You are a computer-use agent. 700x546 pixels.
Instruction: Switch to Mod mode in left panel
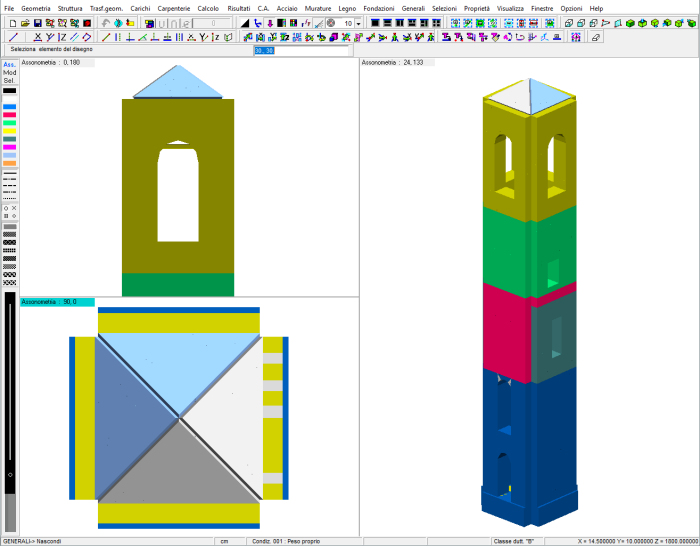9,72
